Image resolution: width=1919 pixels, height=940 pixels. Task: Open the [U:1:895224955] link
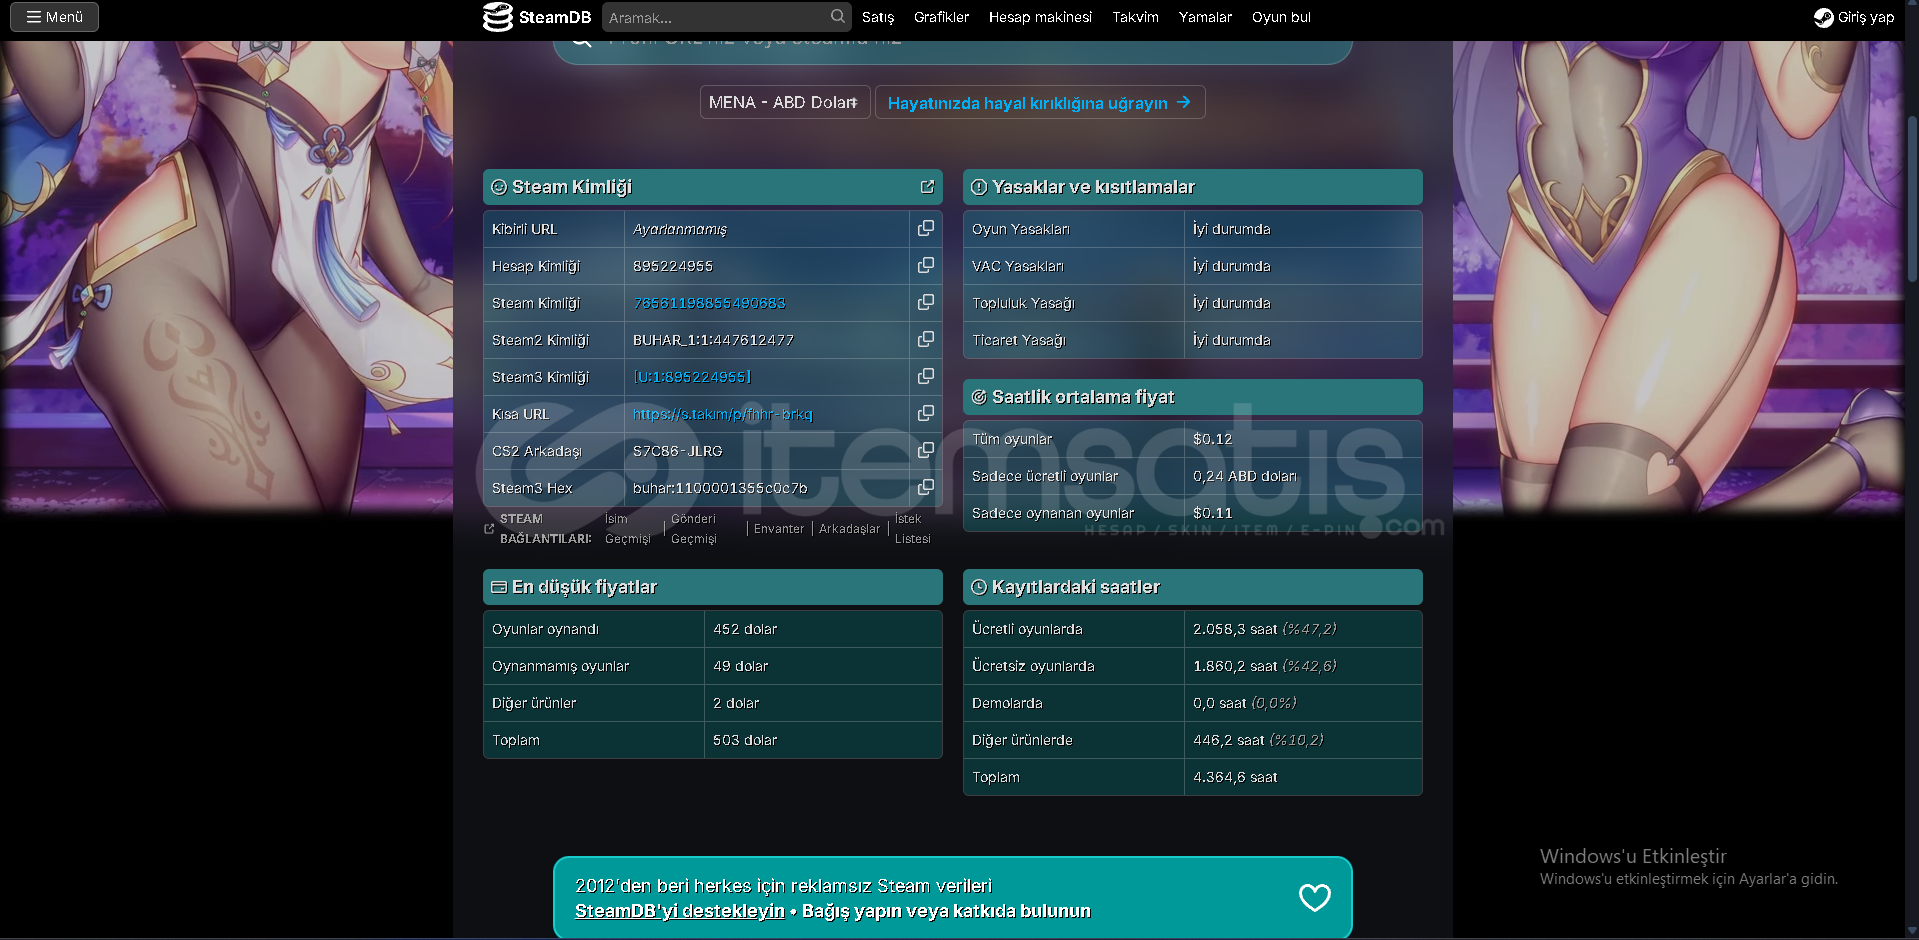(x=692, y=377)
